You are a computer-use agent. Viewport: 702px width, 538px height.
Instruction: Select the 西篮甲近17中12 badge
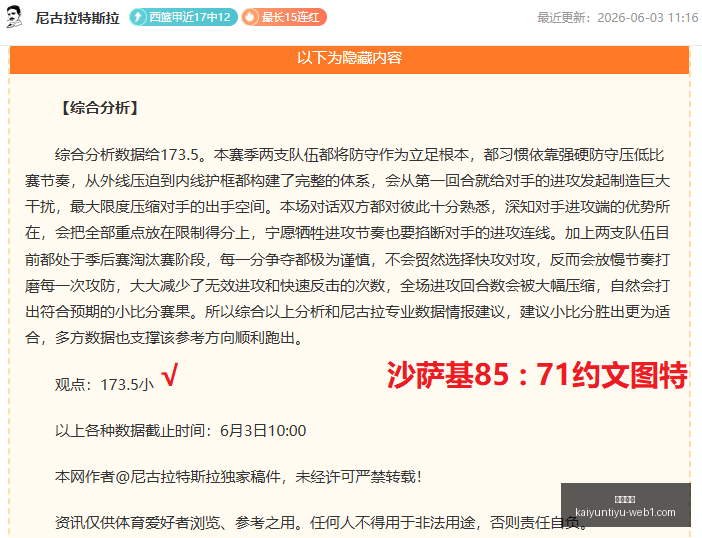click(x=184, y=17)
